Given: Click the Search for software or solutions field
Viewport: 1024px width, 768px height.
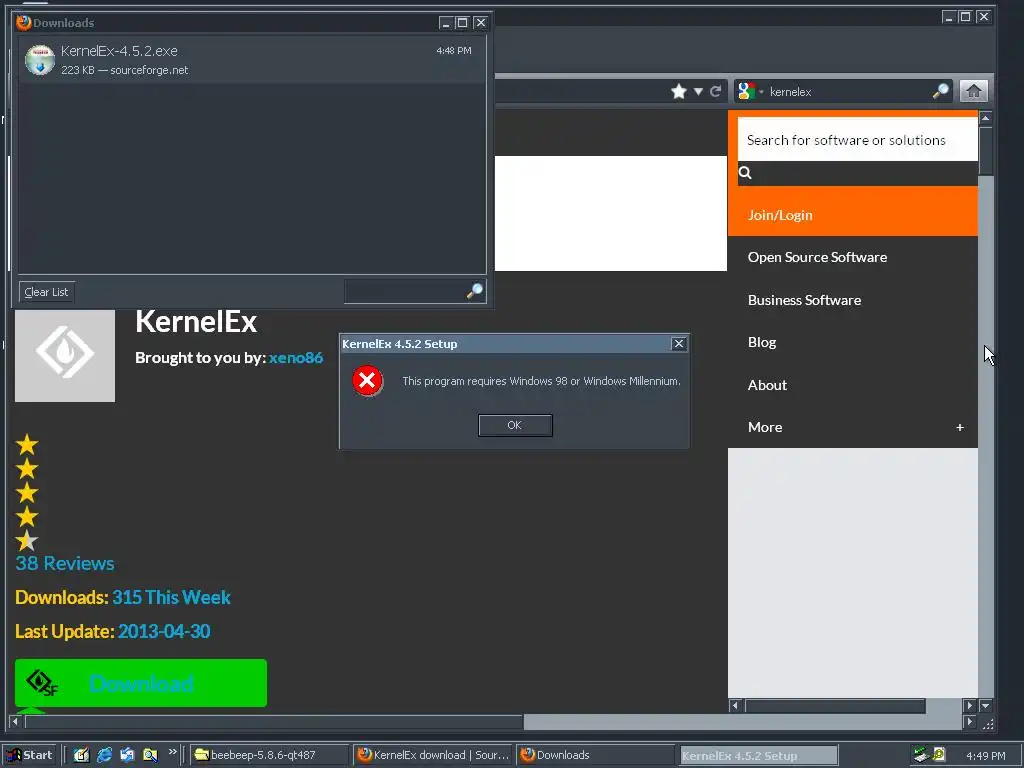Looking at the screenshot, I should click(x=857, y=140).
